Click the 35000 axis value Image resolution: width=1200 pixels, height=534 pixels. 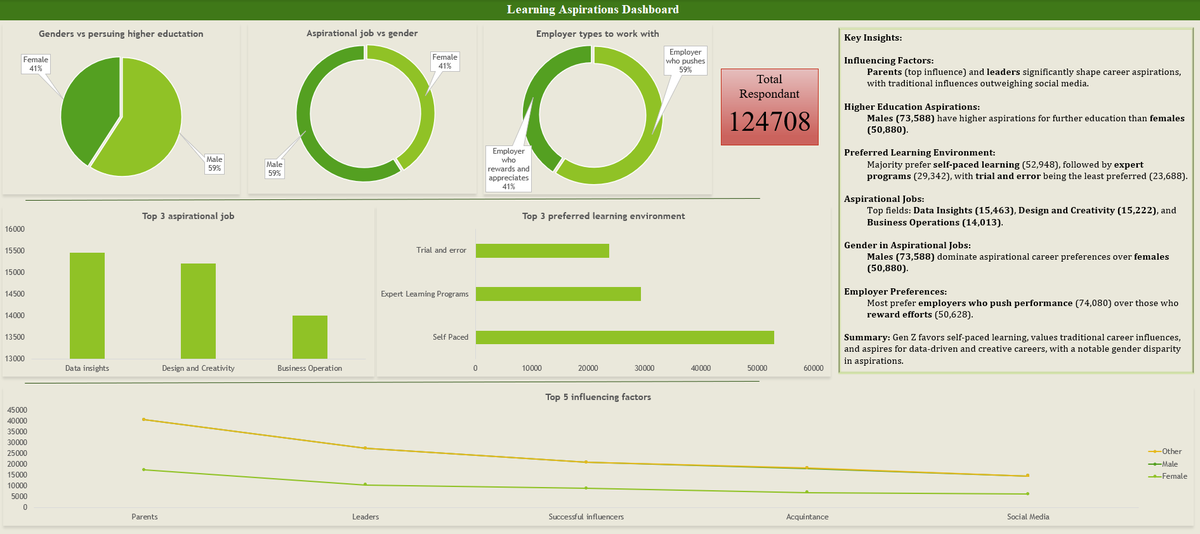click(15, 432)
